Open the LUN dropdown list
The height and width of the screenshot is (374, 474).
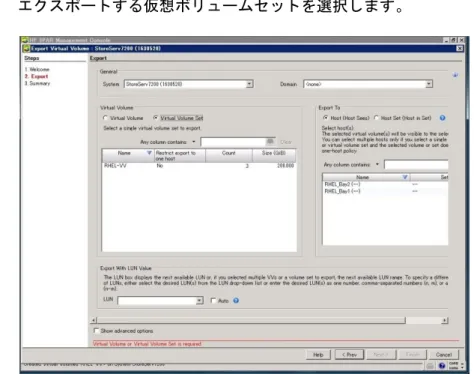(199, 301)
